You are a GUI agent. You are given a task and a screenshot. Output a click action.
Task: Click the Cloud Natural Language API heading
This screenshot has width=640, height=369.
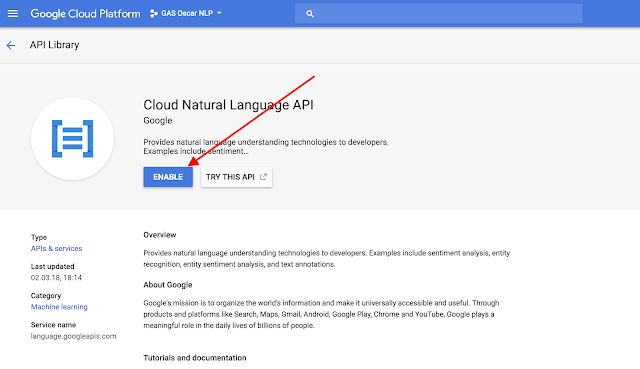click(228, 105)
